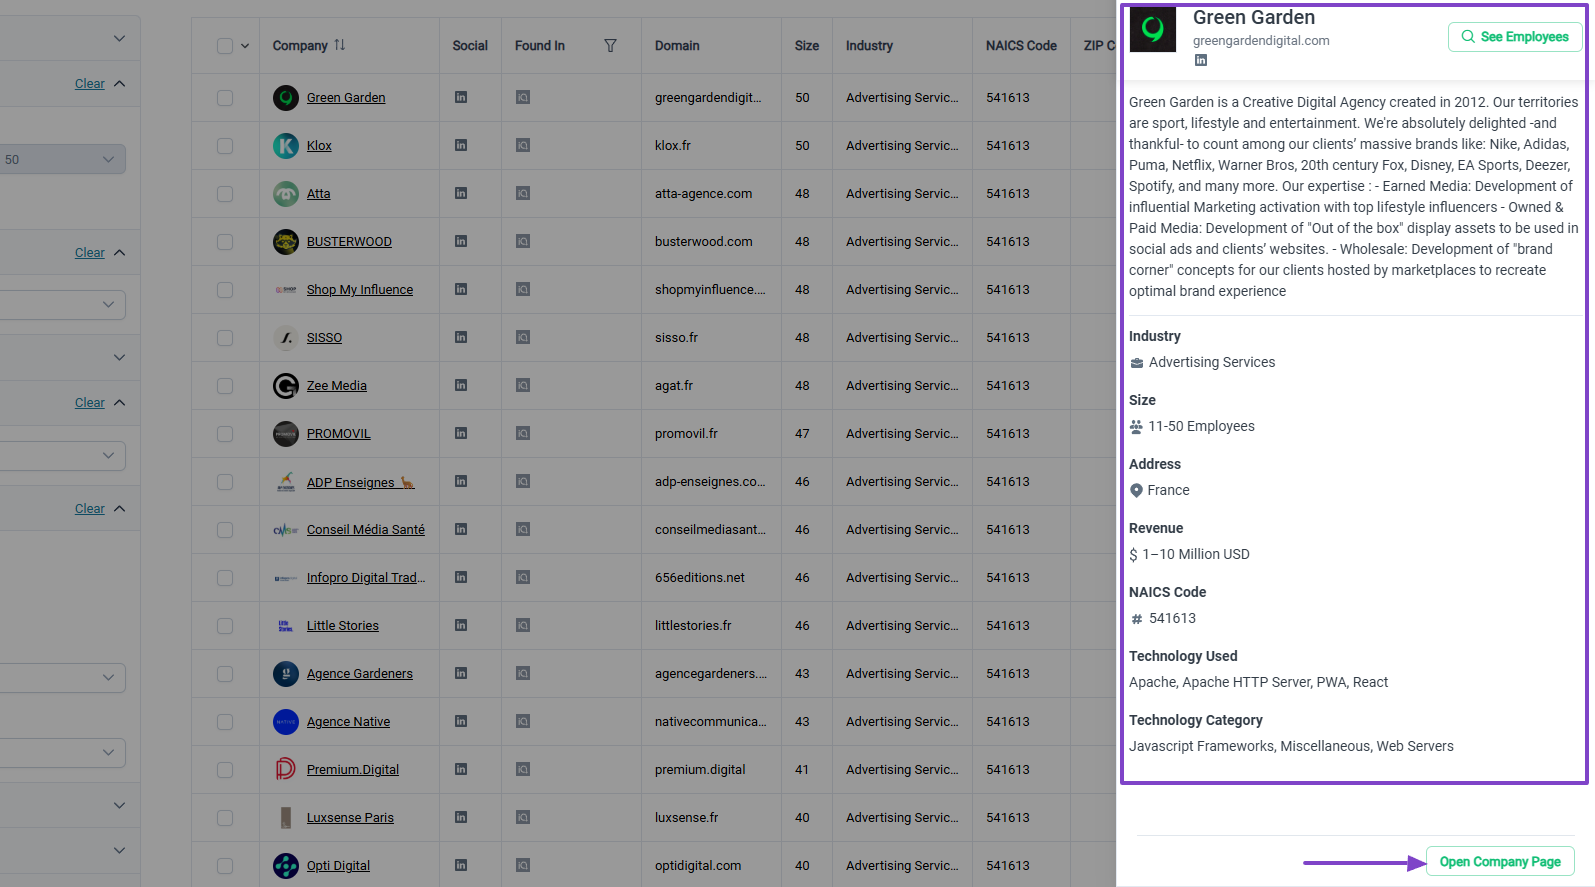Open the Klox company link

point(319,146)
